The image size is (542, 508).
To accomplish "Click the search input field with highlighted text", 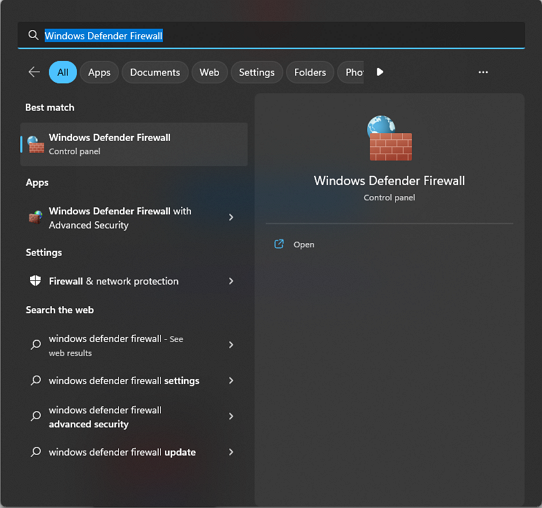I will tap(271, 35).
